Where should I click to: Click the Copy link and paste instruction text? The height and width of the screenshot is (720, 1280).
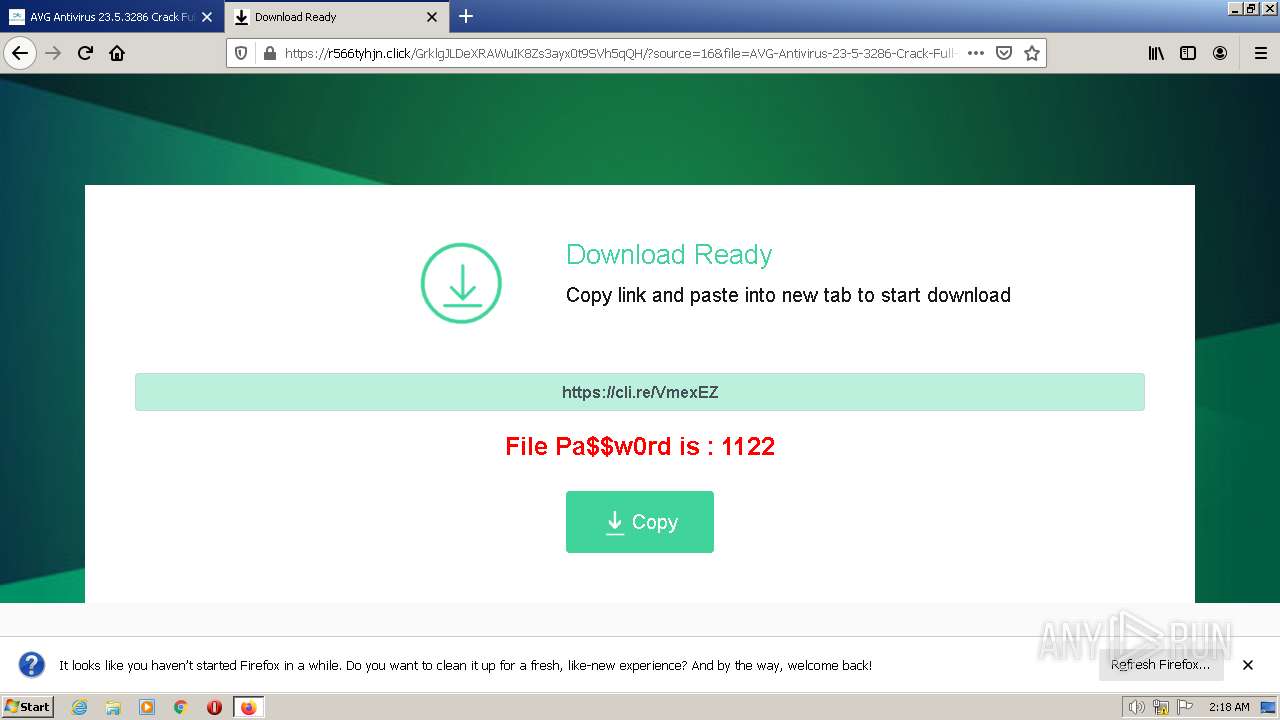pyautogui.click(x=788, y=295)
